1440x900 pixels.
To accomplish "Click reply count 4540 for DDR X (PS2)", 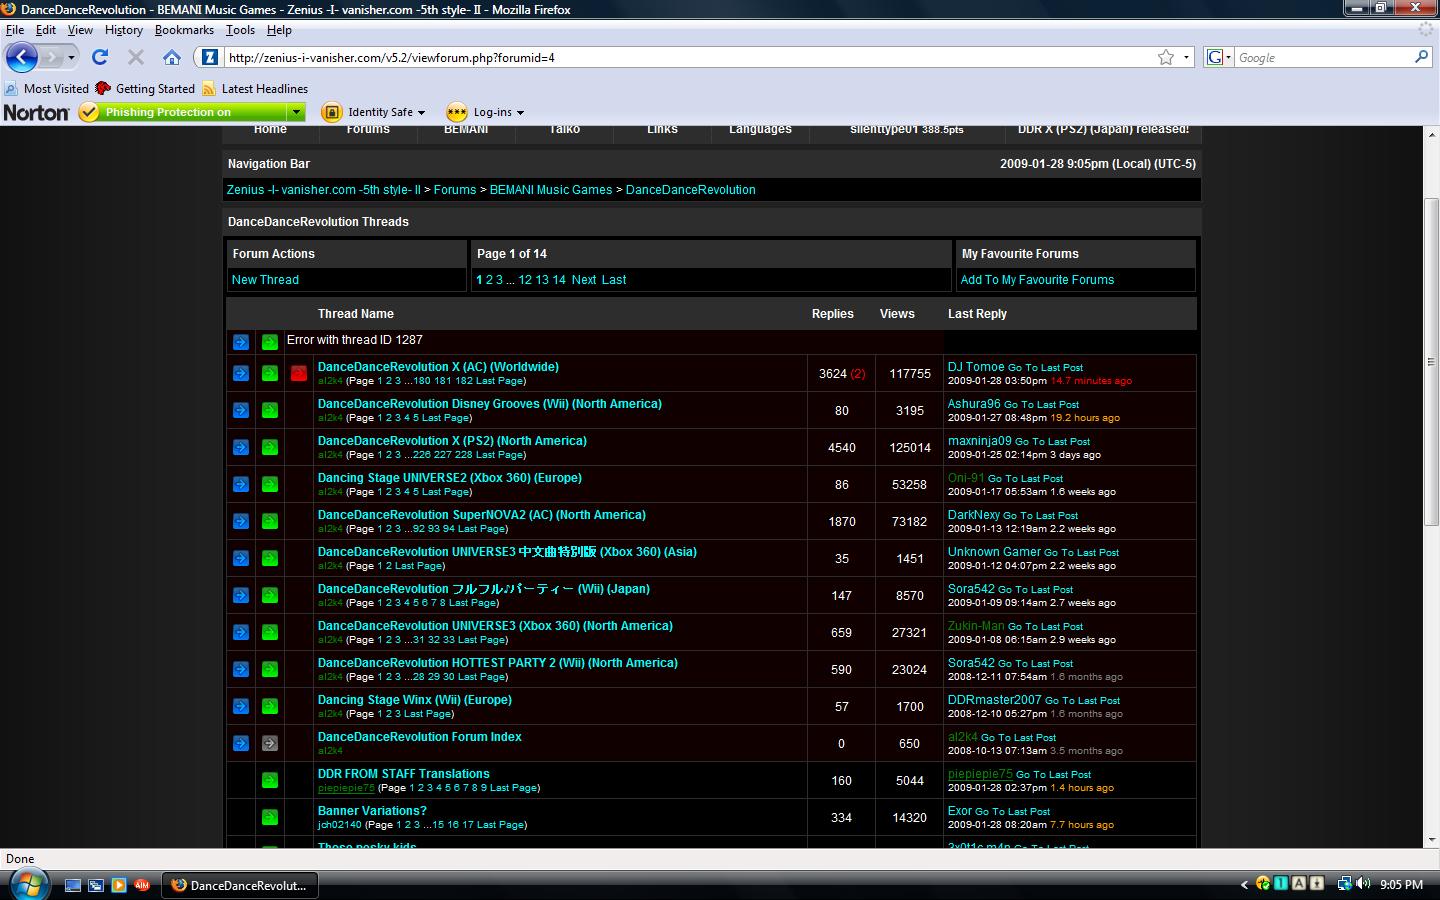I will [842, 447].
